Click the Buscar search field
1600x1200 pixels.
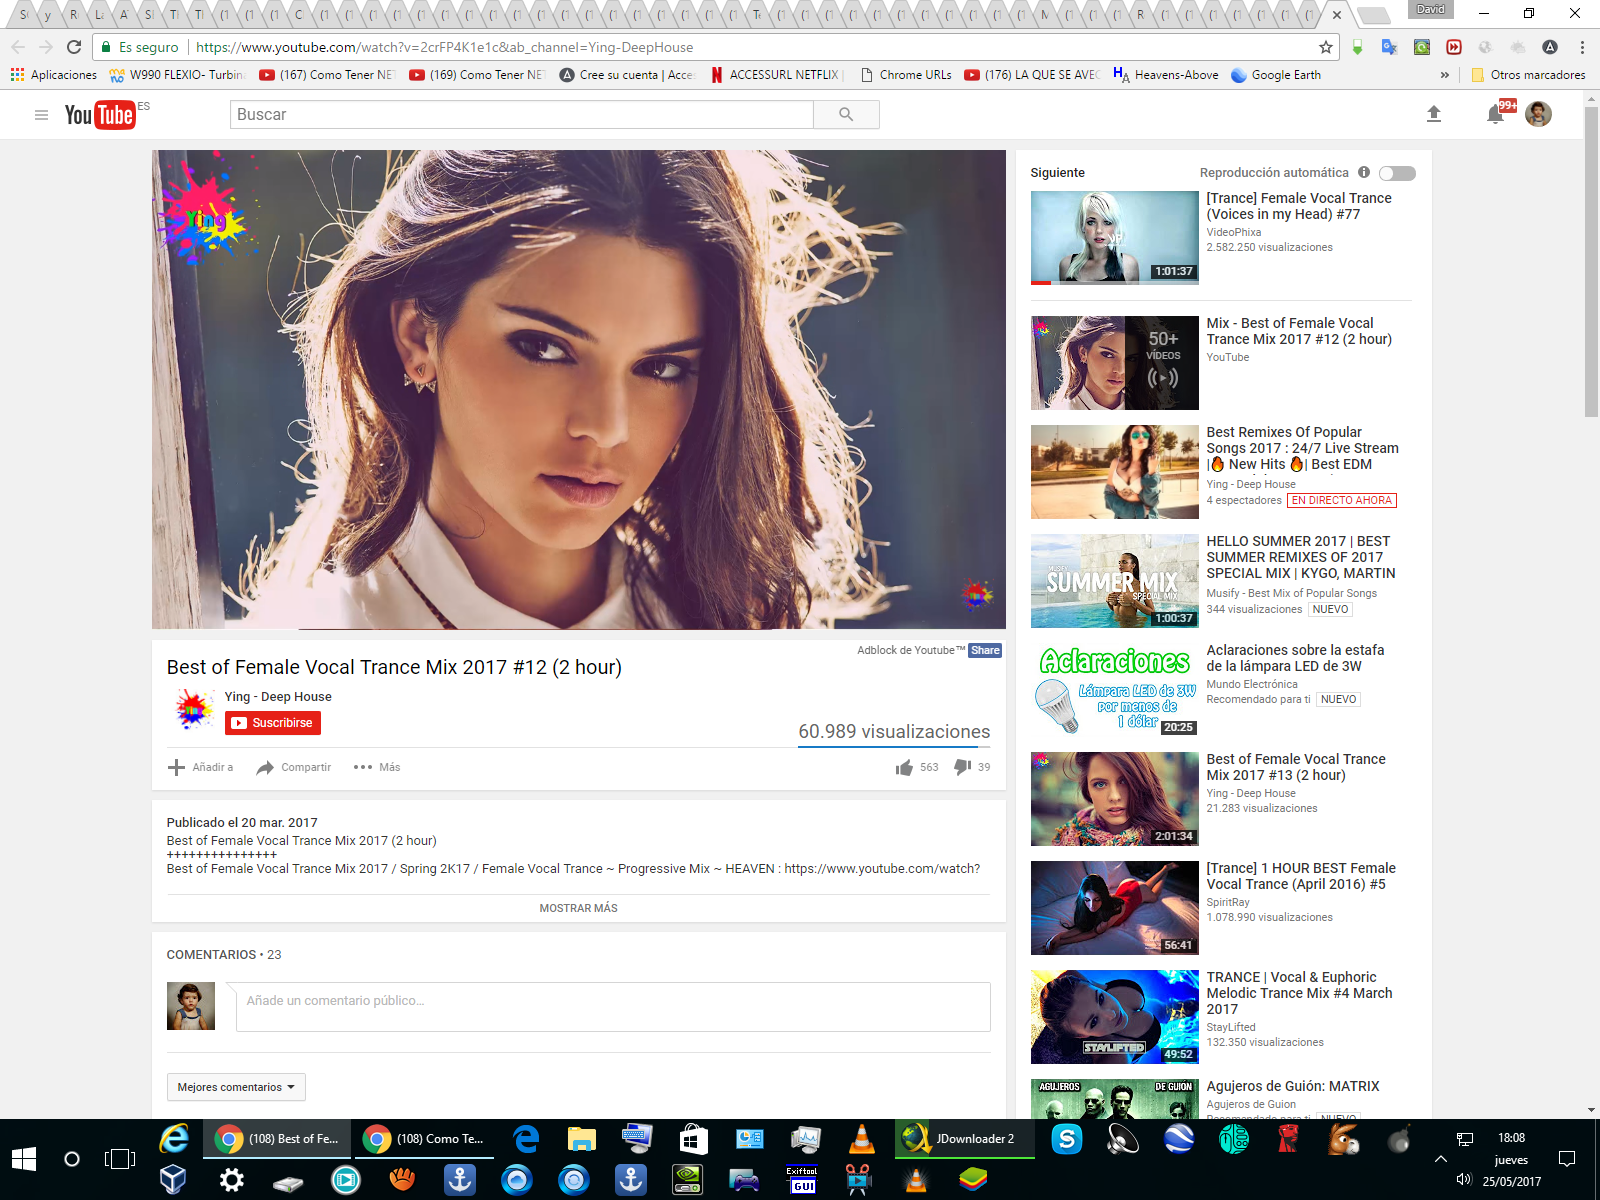[522, 115]
